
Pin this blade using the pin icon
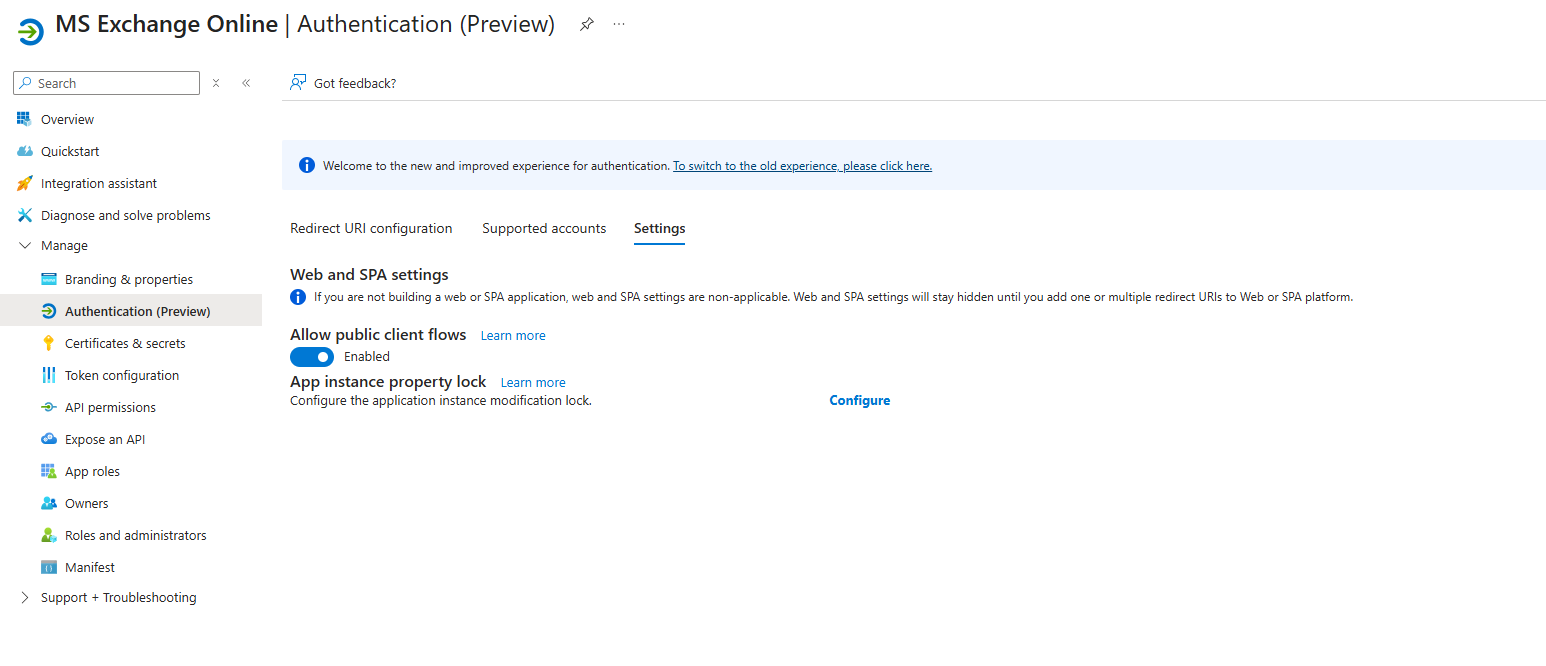point(587,25)
